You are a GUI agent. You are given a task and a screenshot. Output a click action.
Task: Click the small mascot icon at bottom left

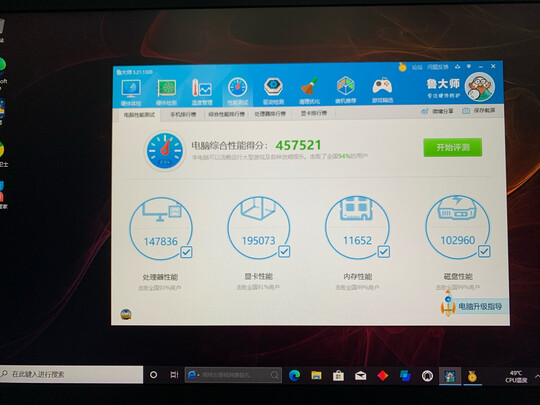click(x=126, y=314)
